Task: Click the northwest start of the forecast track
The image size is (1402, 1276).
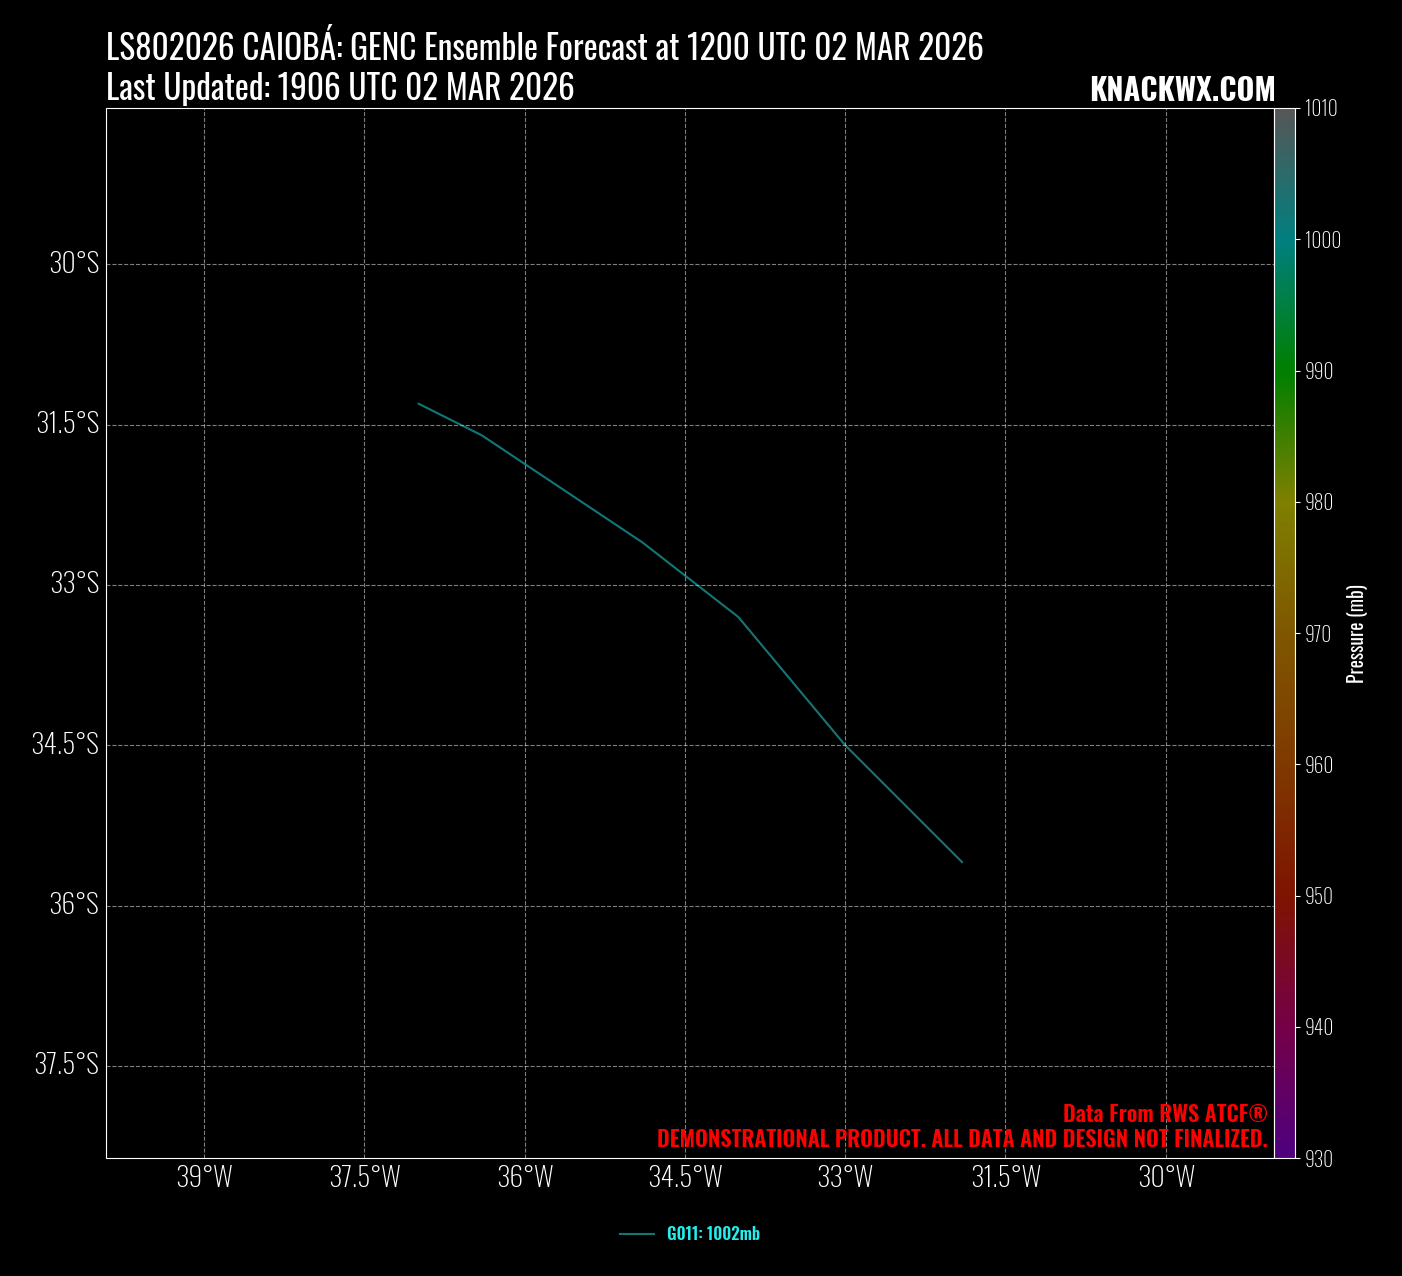Action: point(419,404)
